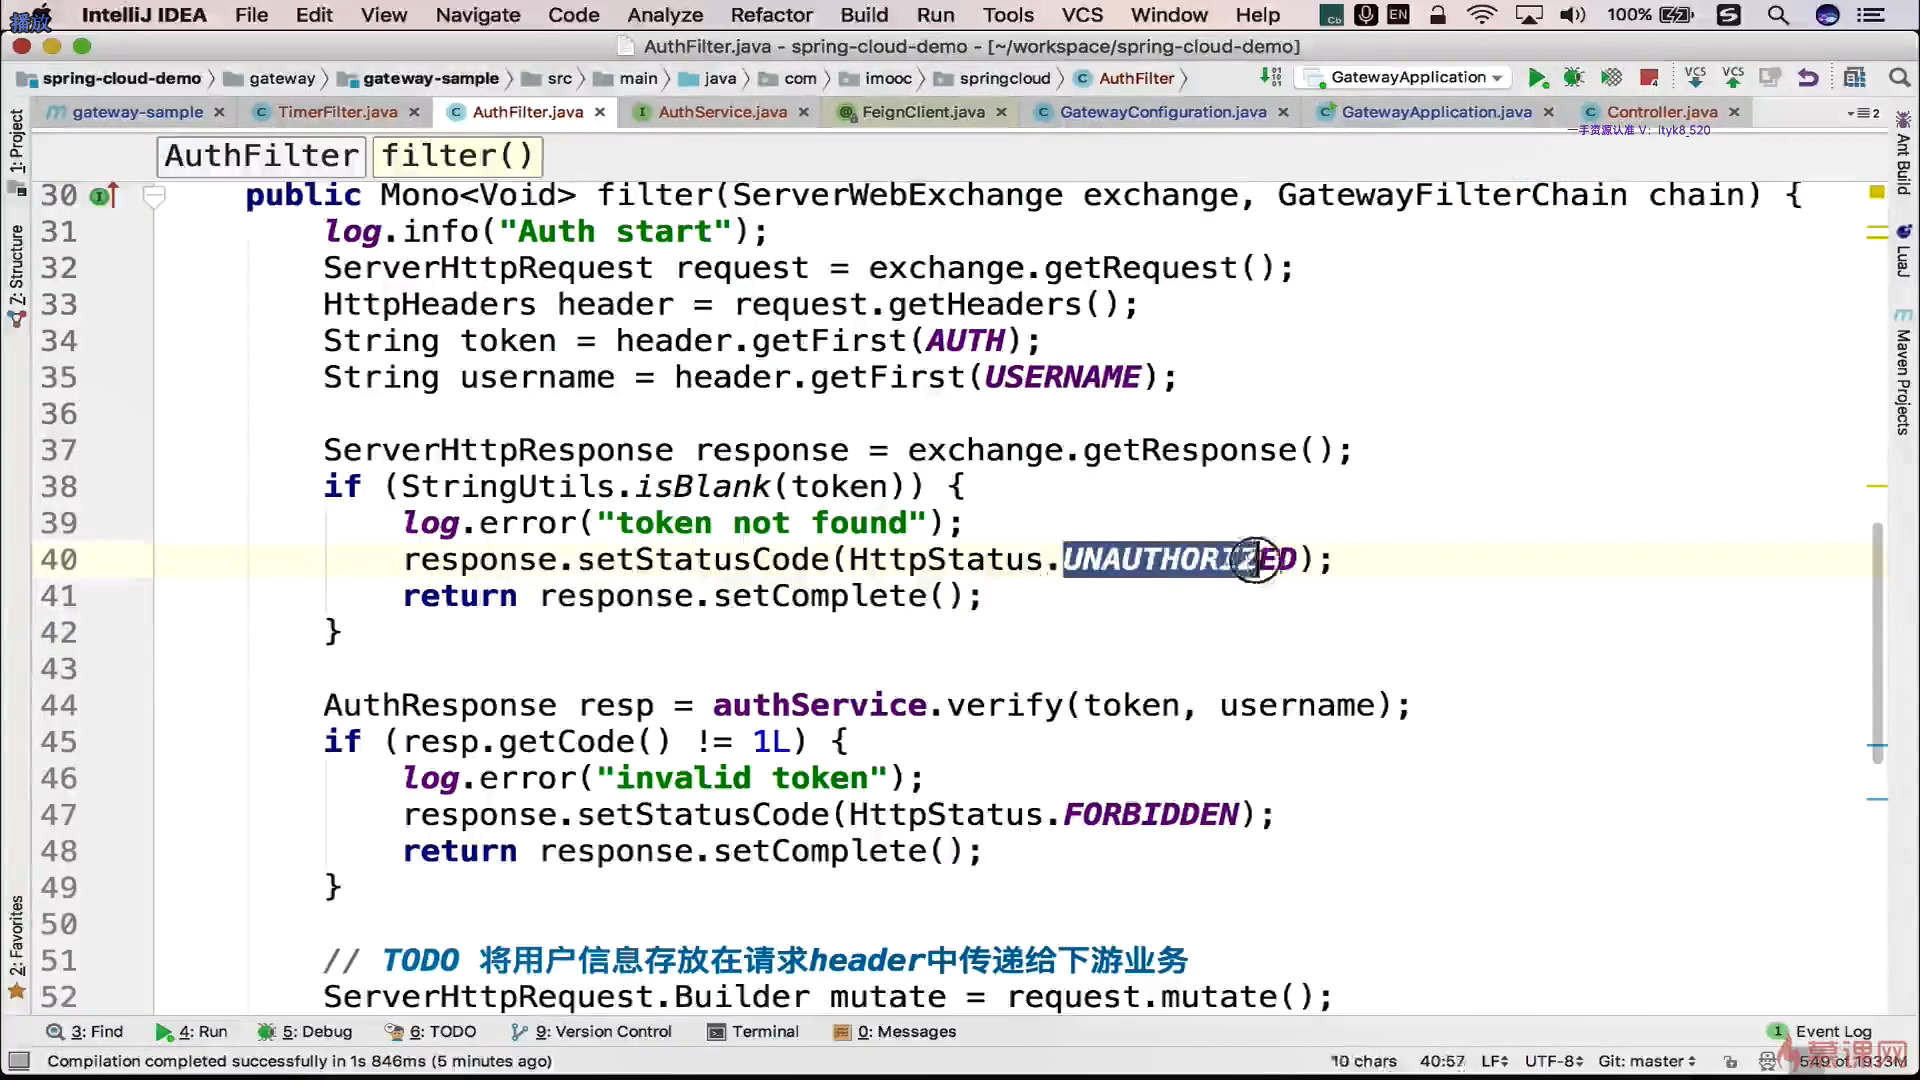Open the Git: master branch selector

[x=1646, y=1061]
